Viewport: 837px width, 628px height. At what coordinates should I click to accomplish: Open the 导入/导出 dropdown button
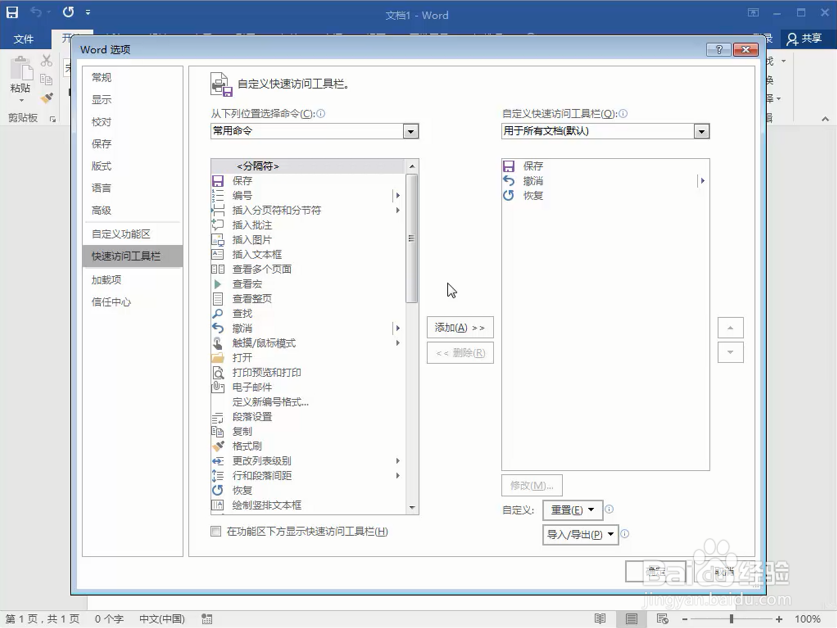pos(580,535)
